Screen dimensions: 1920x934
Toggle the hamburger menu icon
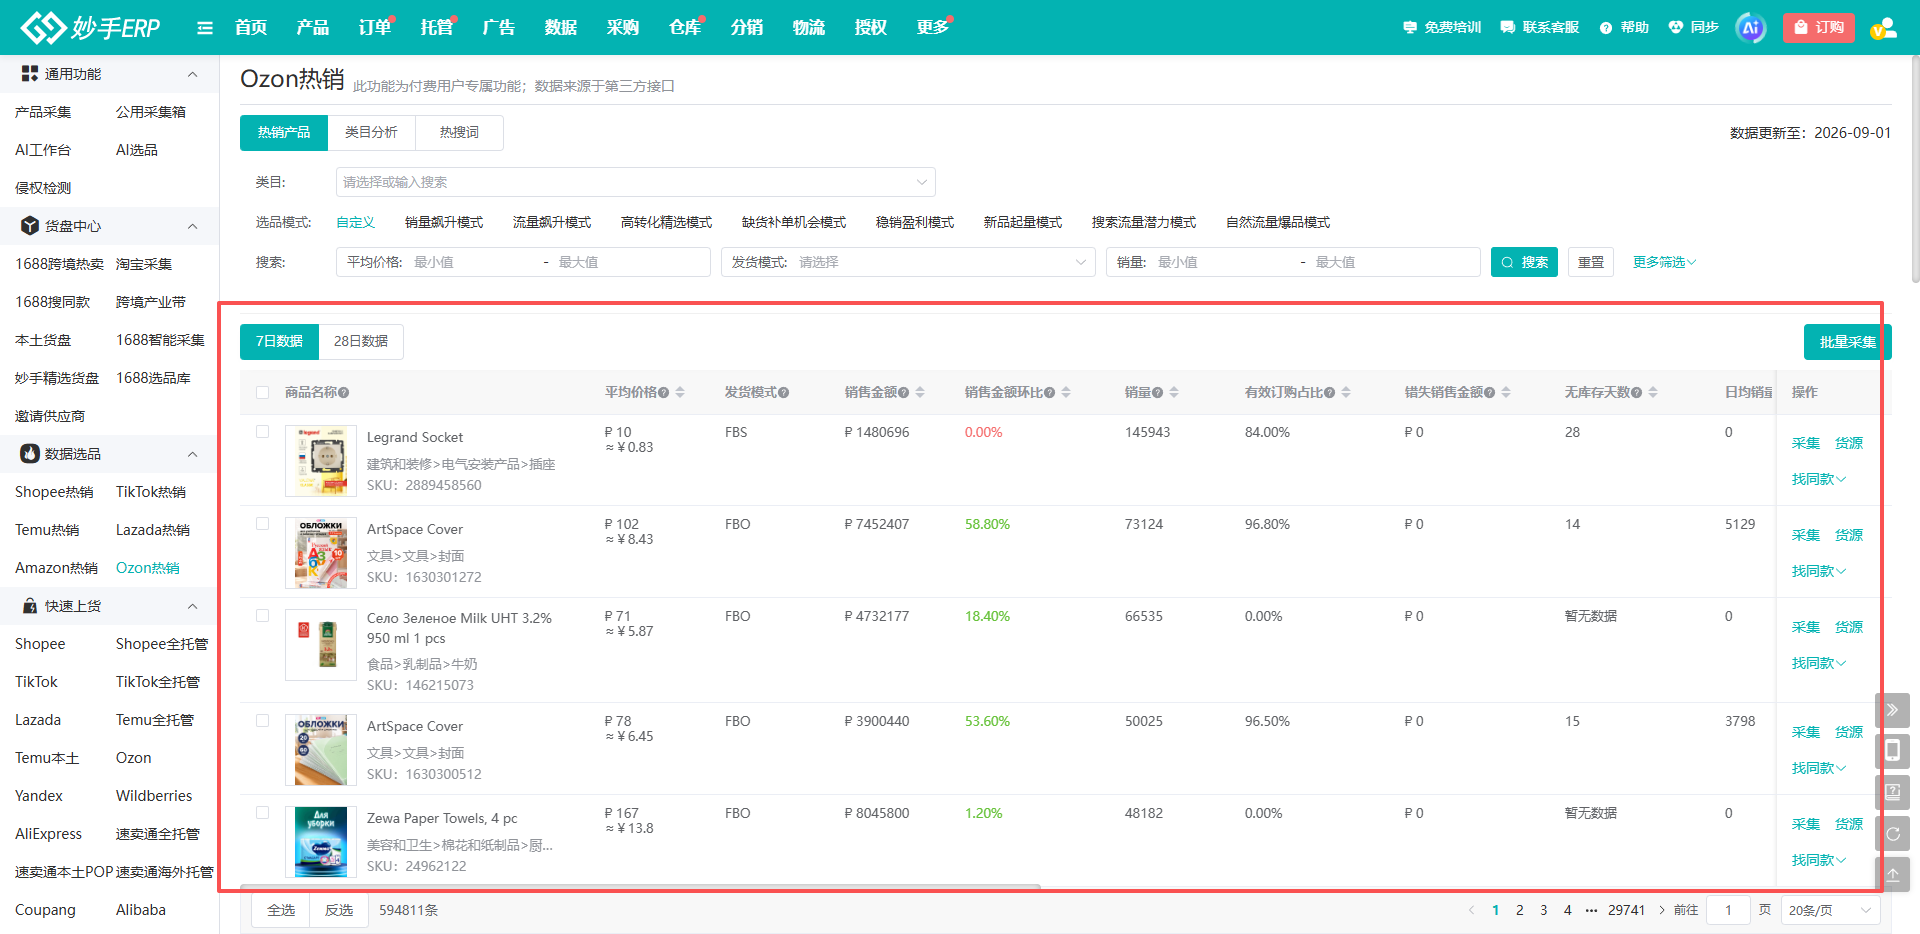(x=205, y=28)
